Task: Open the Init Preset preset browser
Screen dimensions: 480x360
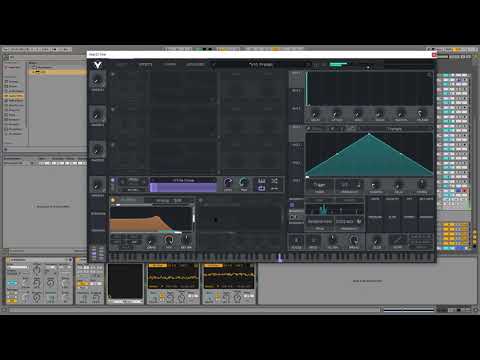Action: pos(261,65)
